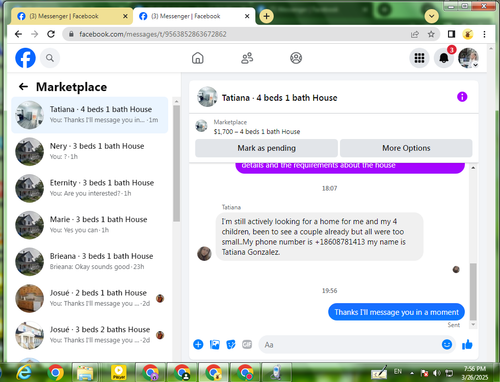Click the chat header listing thumbnail
The image size is (500, 382).
[x=207, y=97]
